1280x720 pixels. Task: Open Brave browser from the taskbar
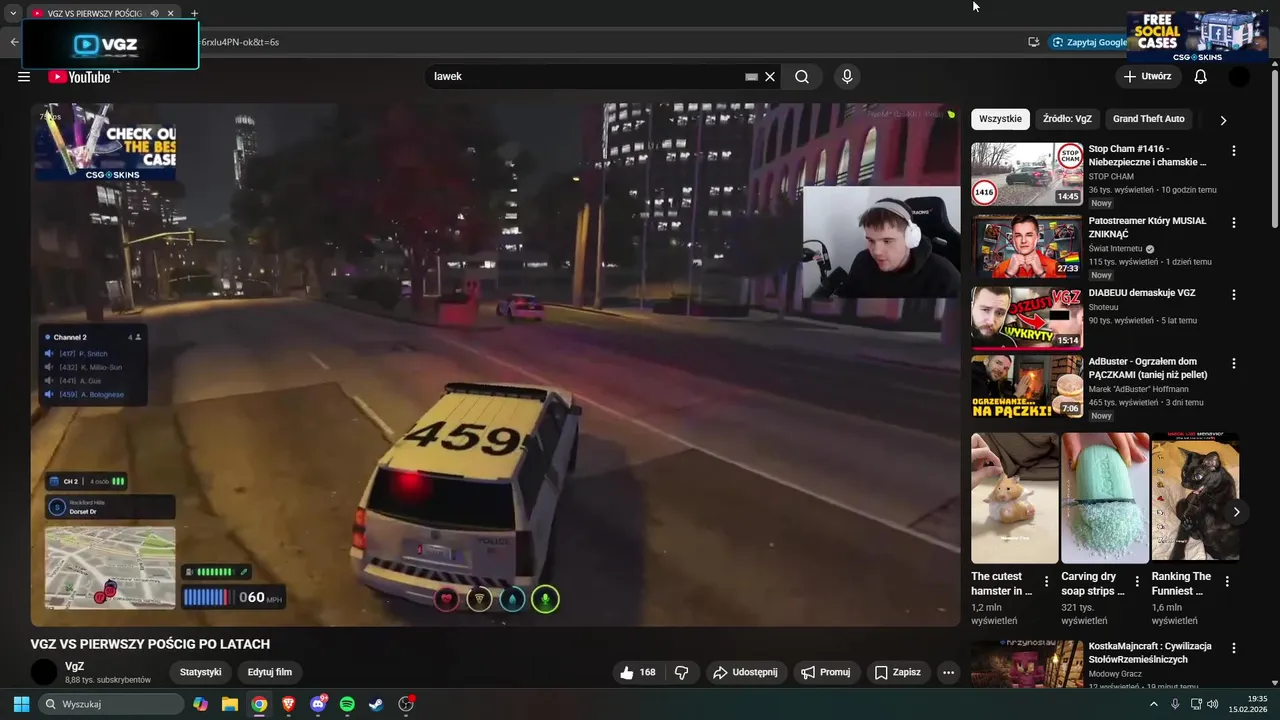pyautogui.click(x=289, y=704)
